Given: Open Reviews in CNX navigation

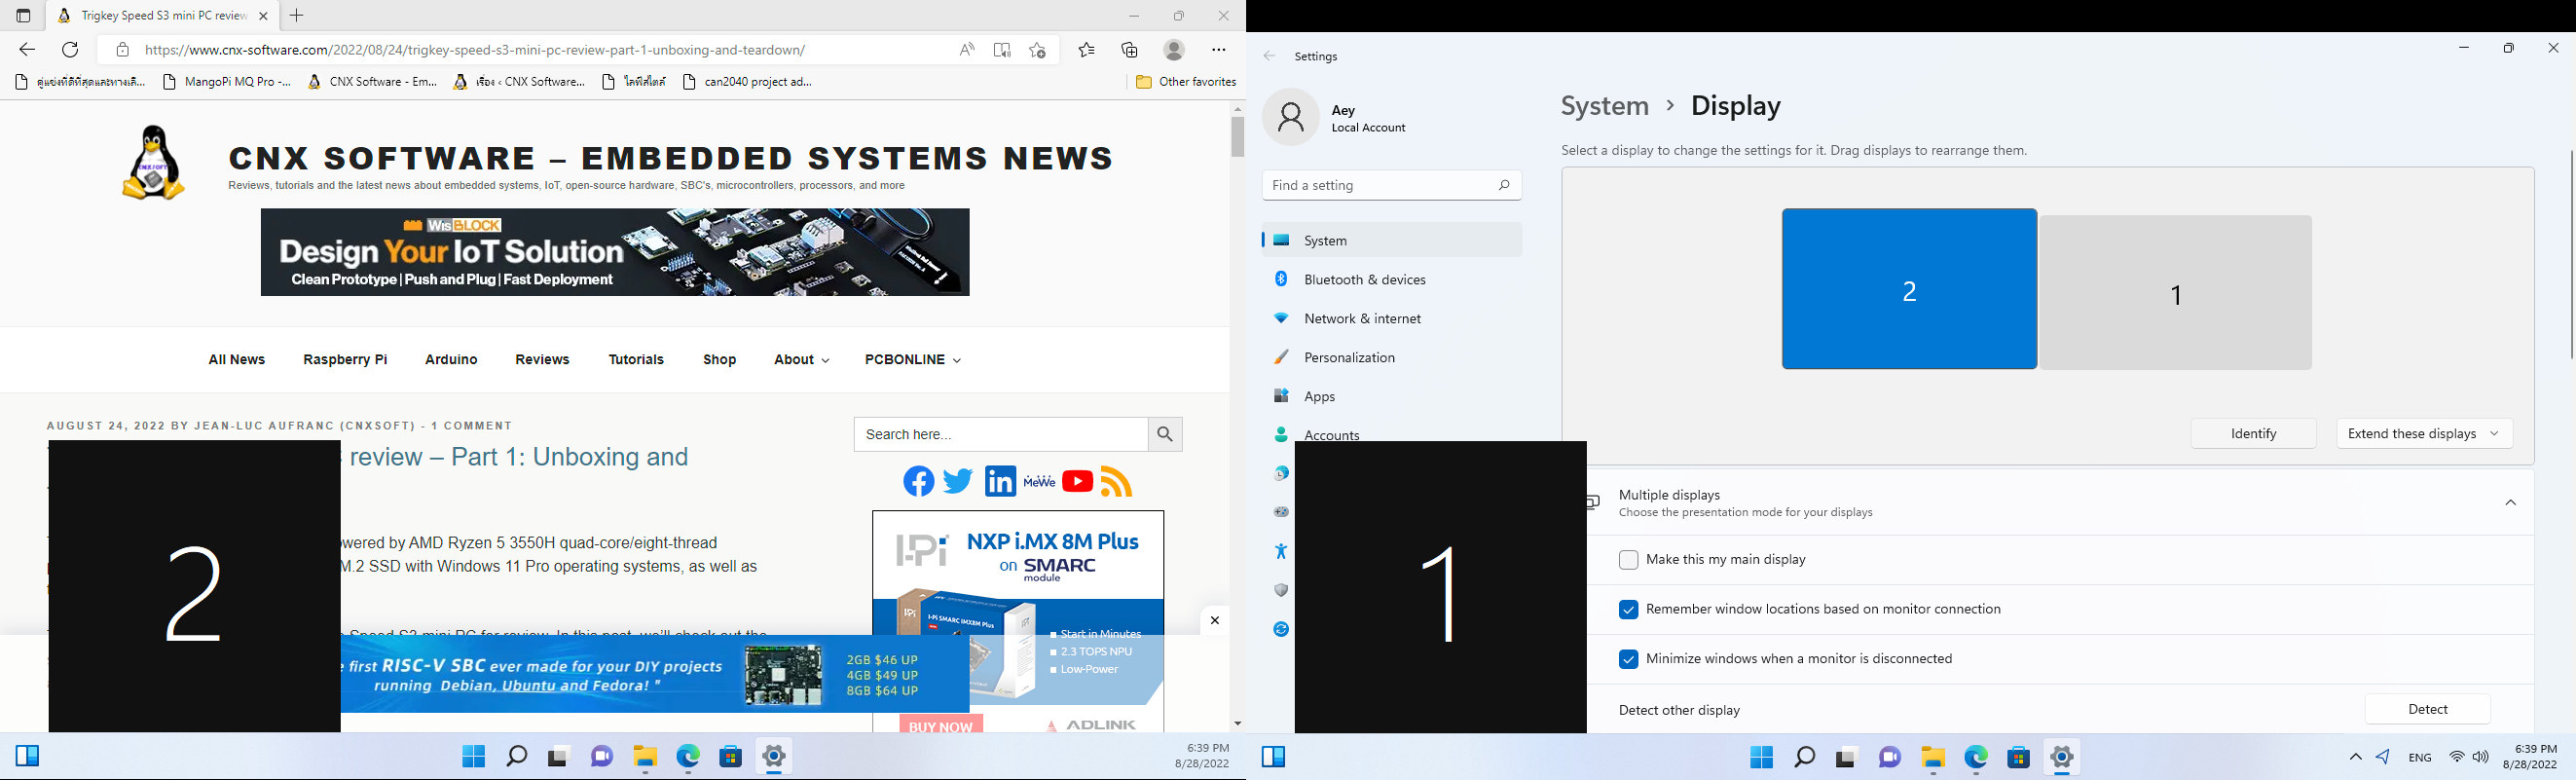Looking at the screenshot, I should pos(542,360).
